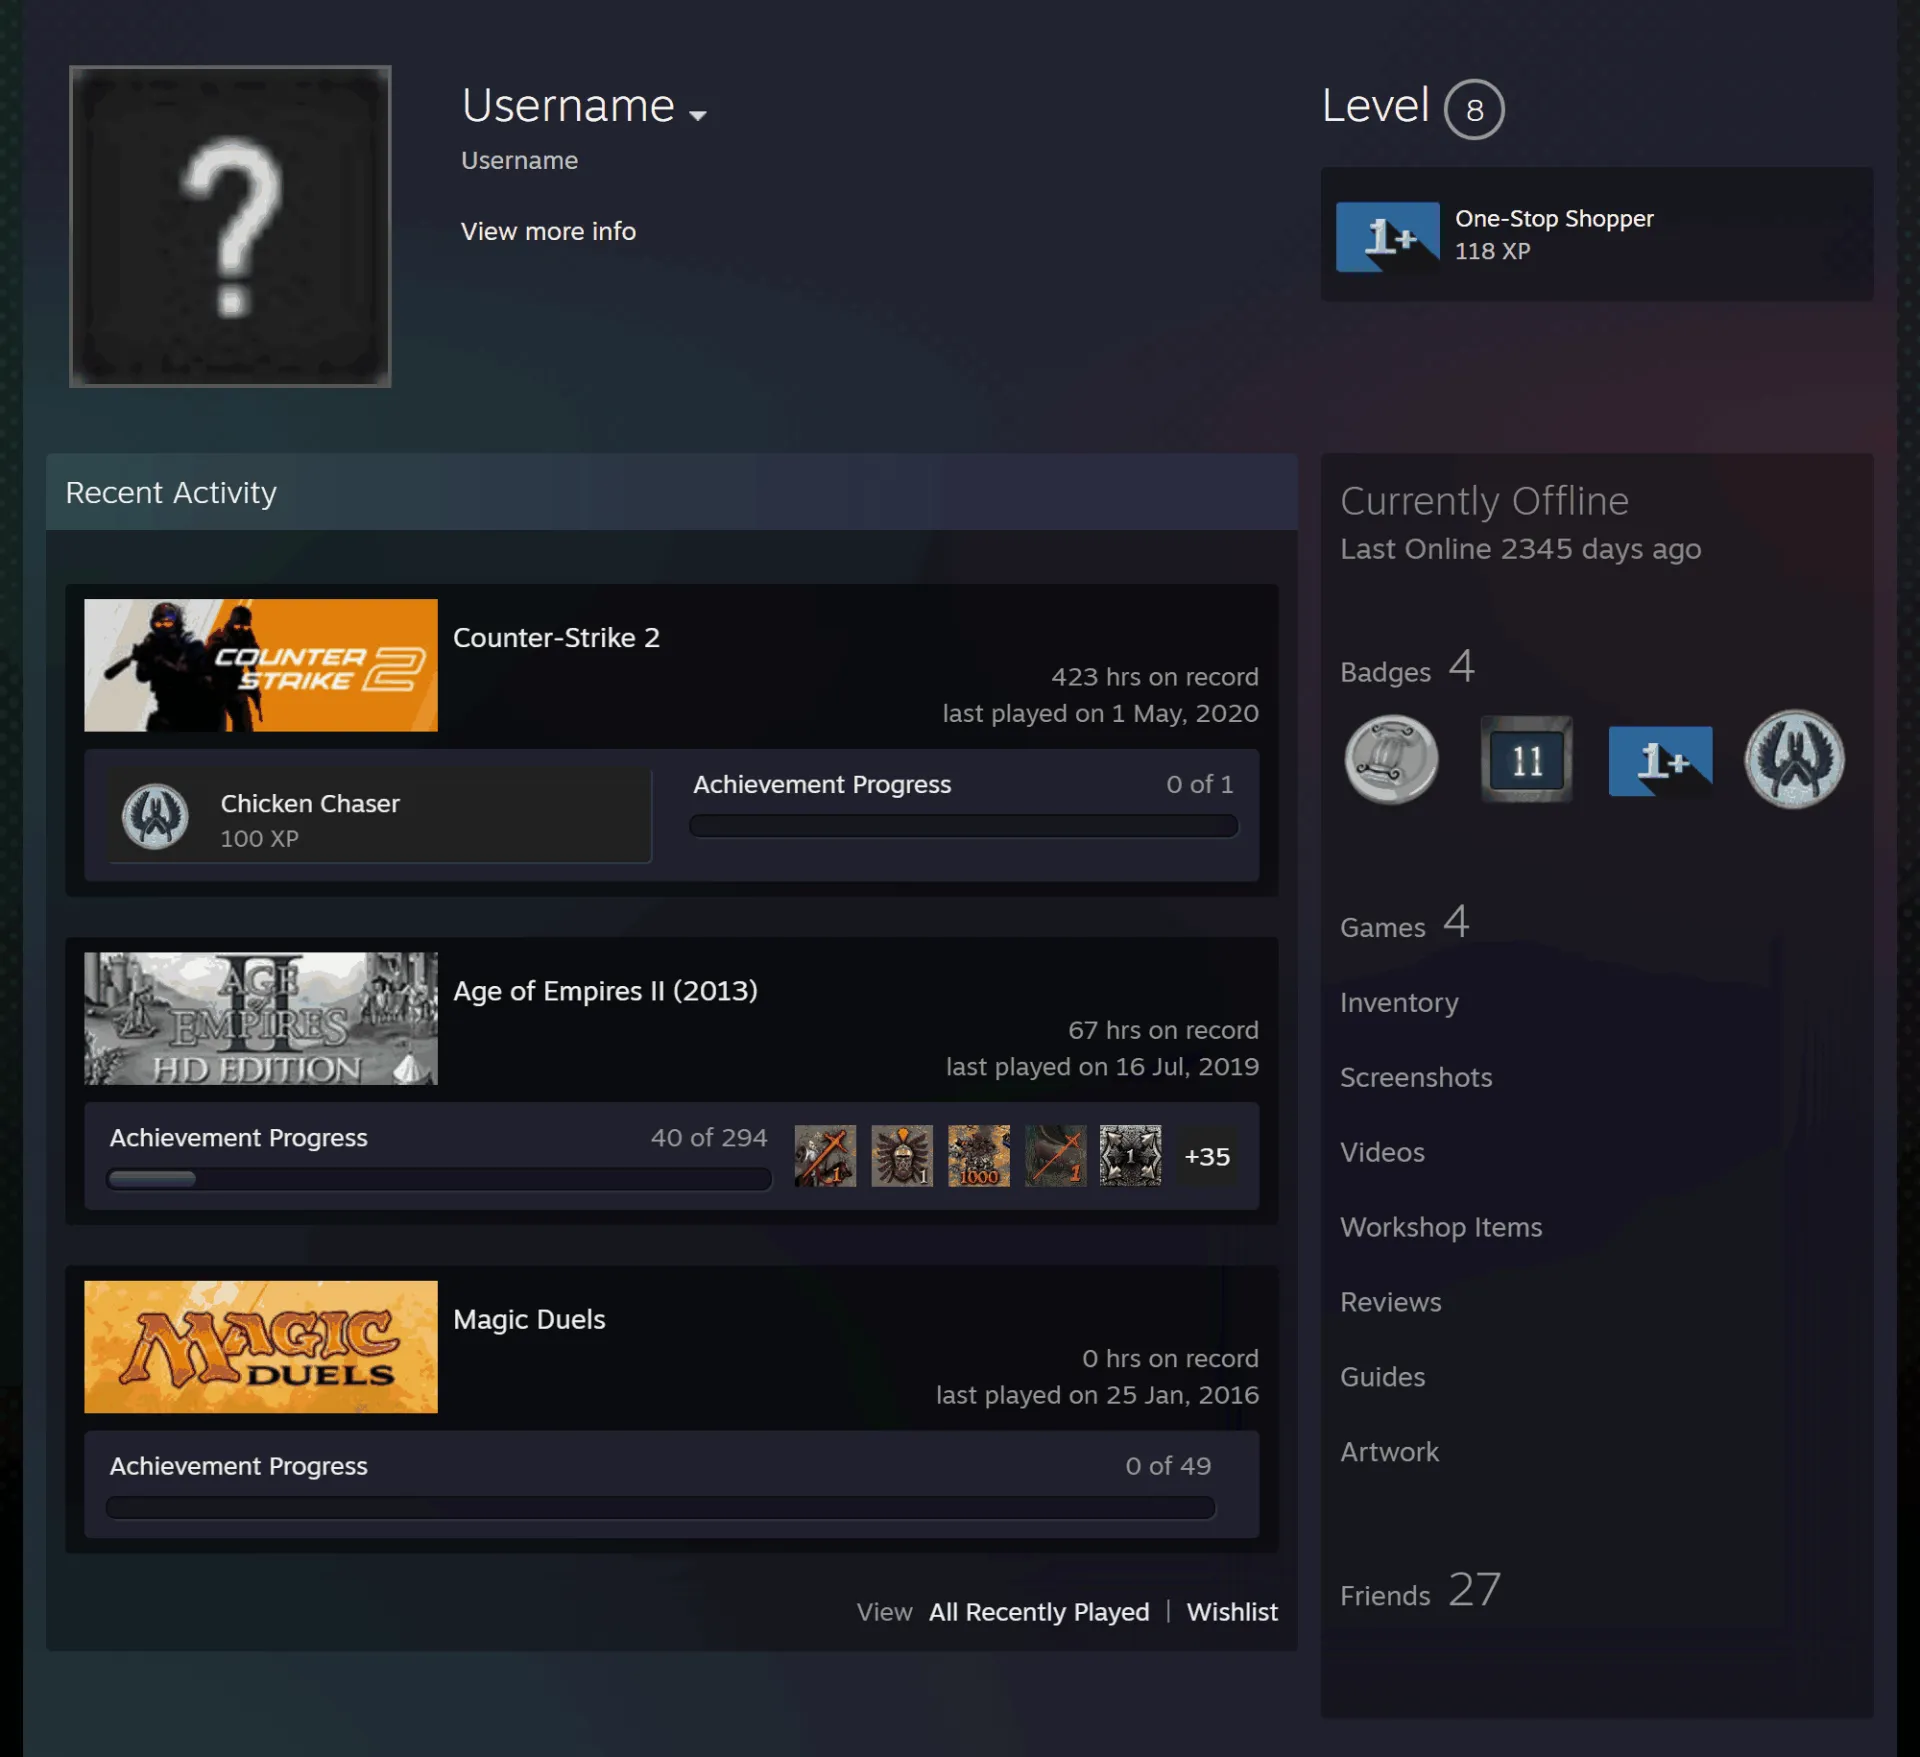Open the Counter-Strike 2 title link
Screen dimensions: 1920x1757
pos(556,638)
